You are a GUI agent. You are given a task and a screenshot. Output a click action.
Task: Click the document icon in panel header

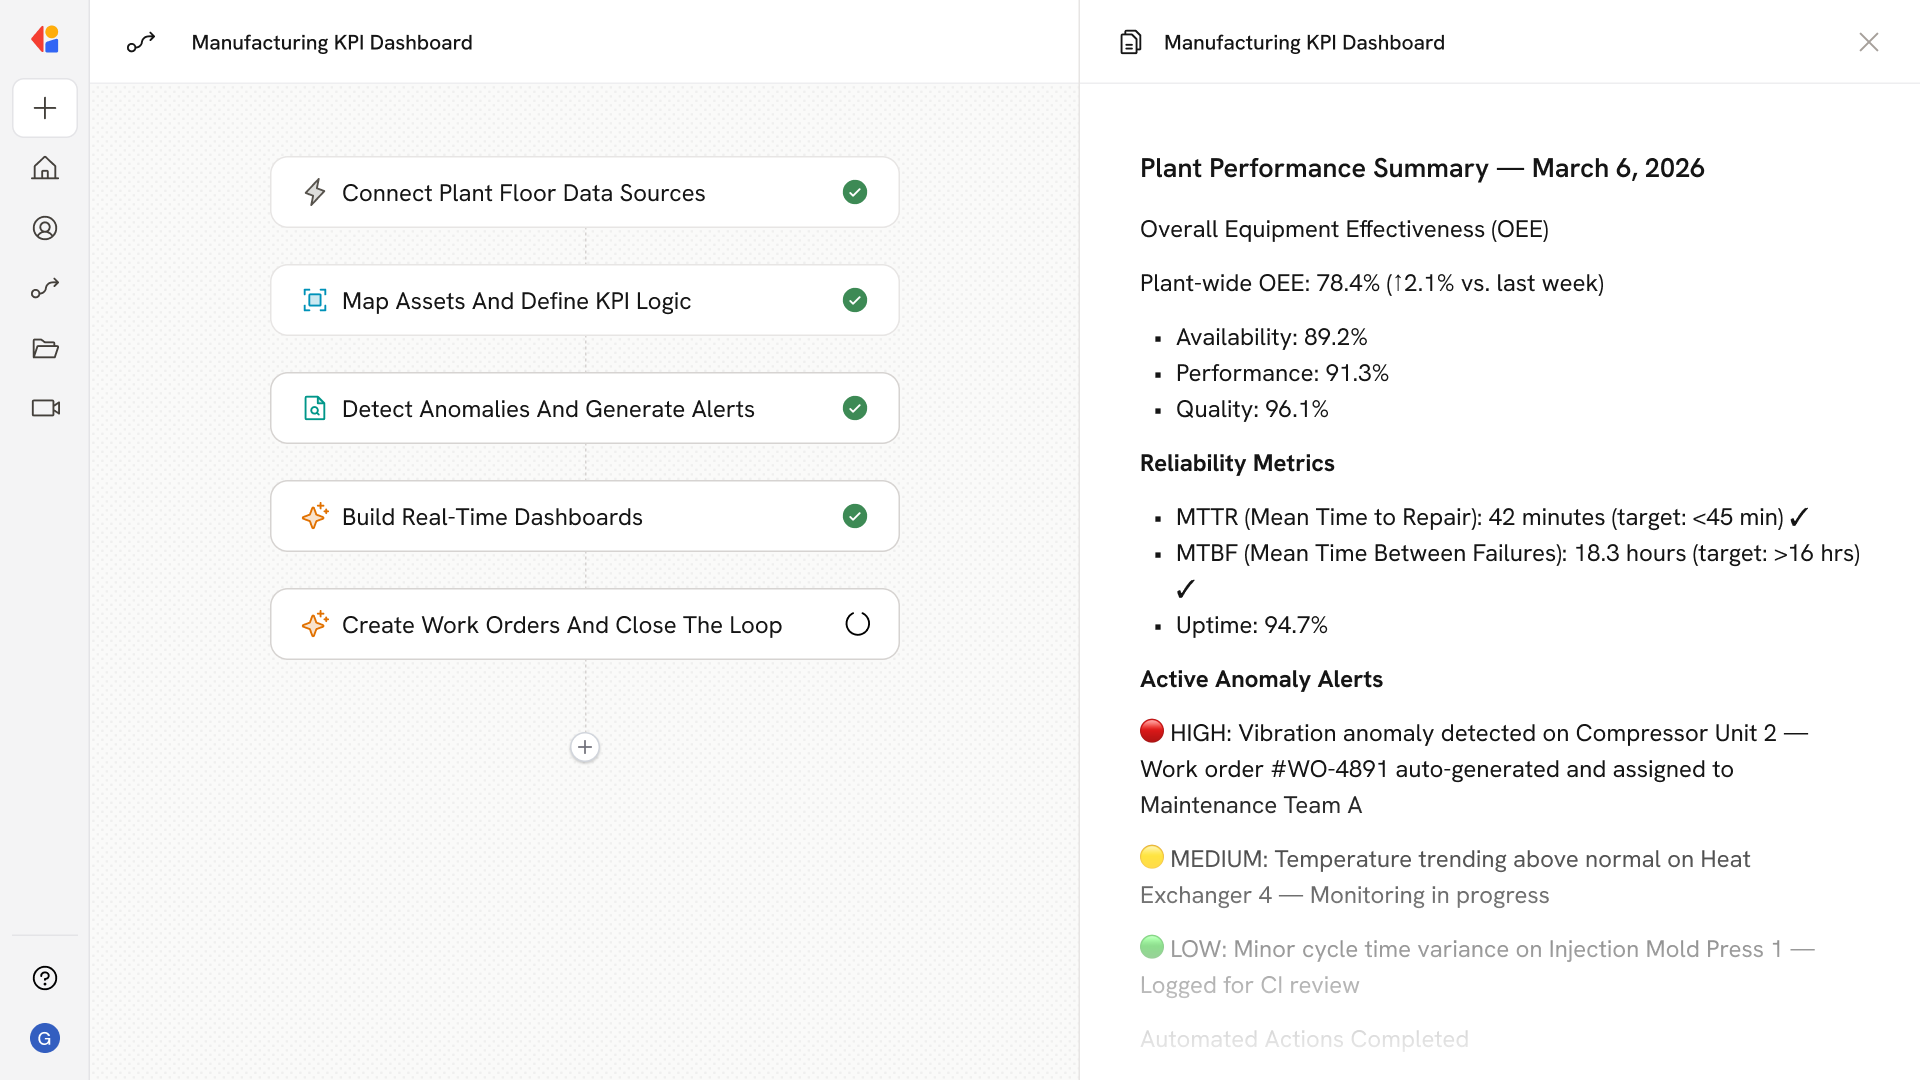pos(1130,42)
